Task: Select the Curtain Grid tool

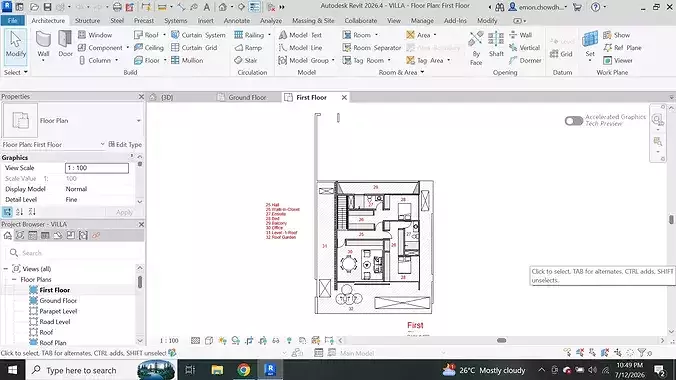Action: 194,47
